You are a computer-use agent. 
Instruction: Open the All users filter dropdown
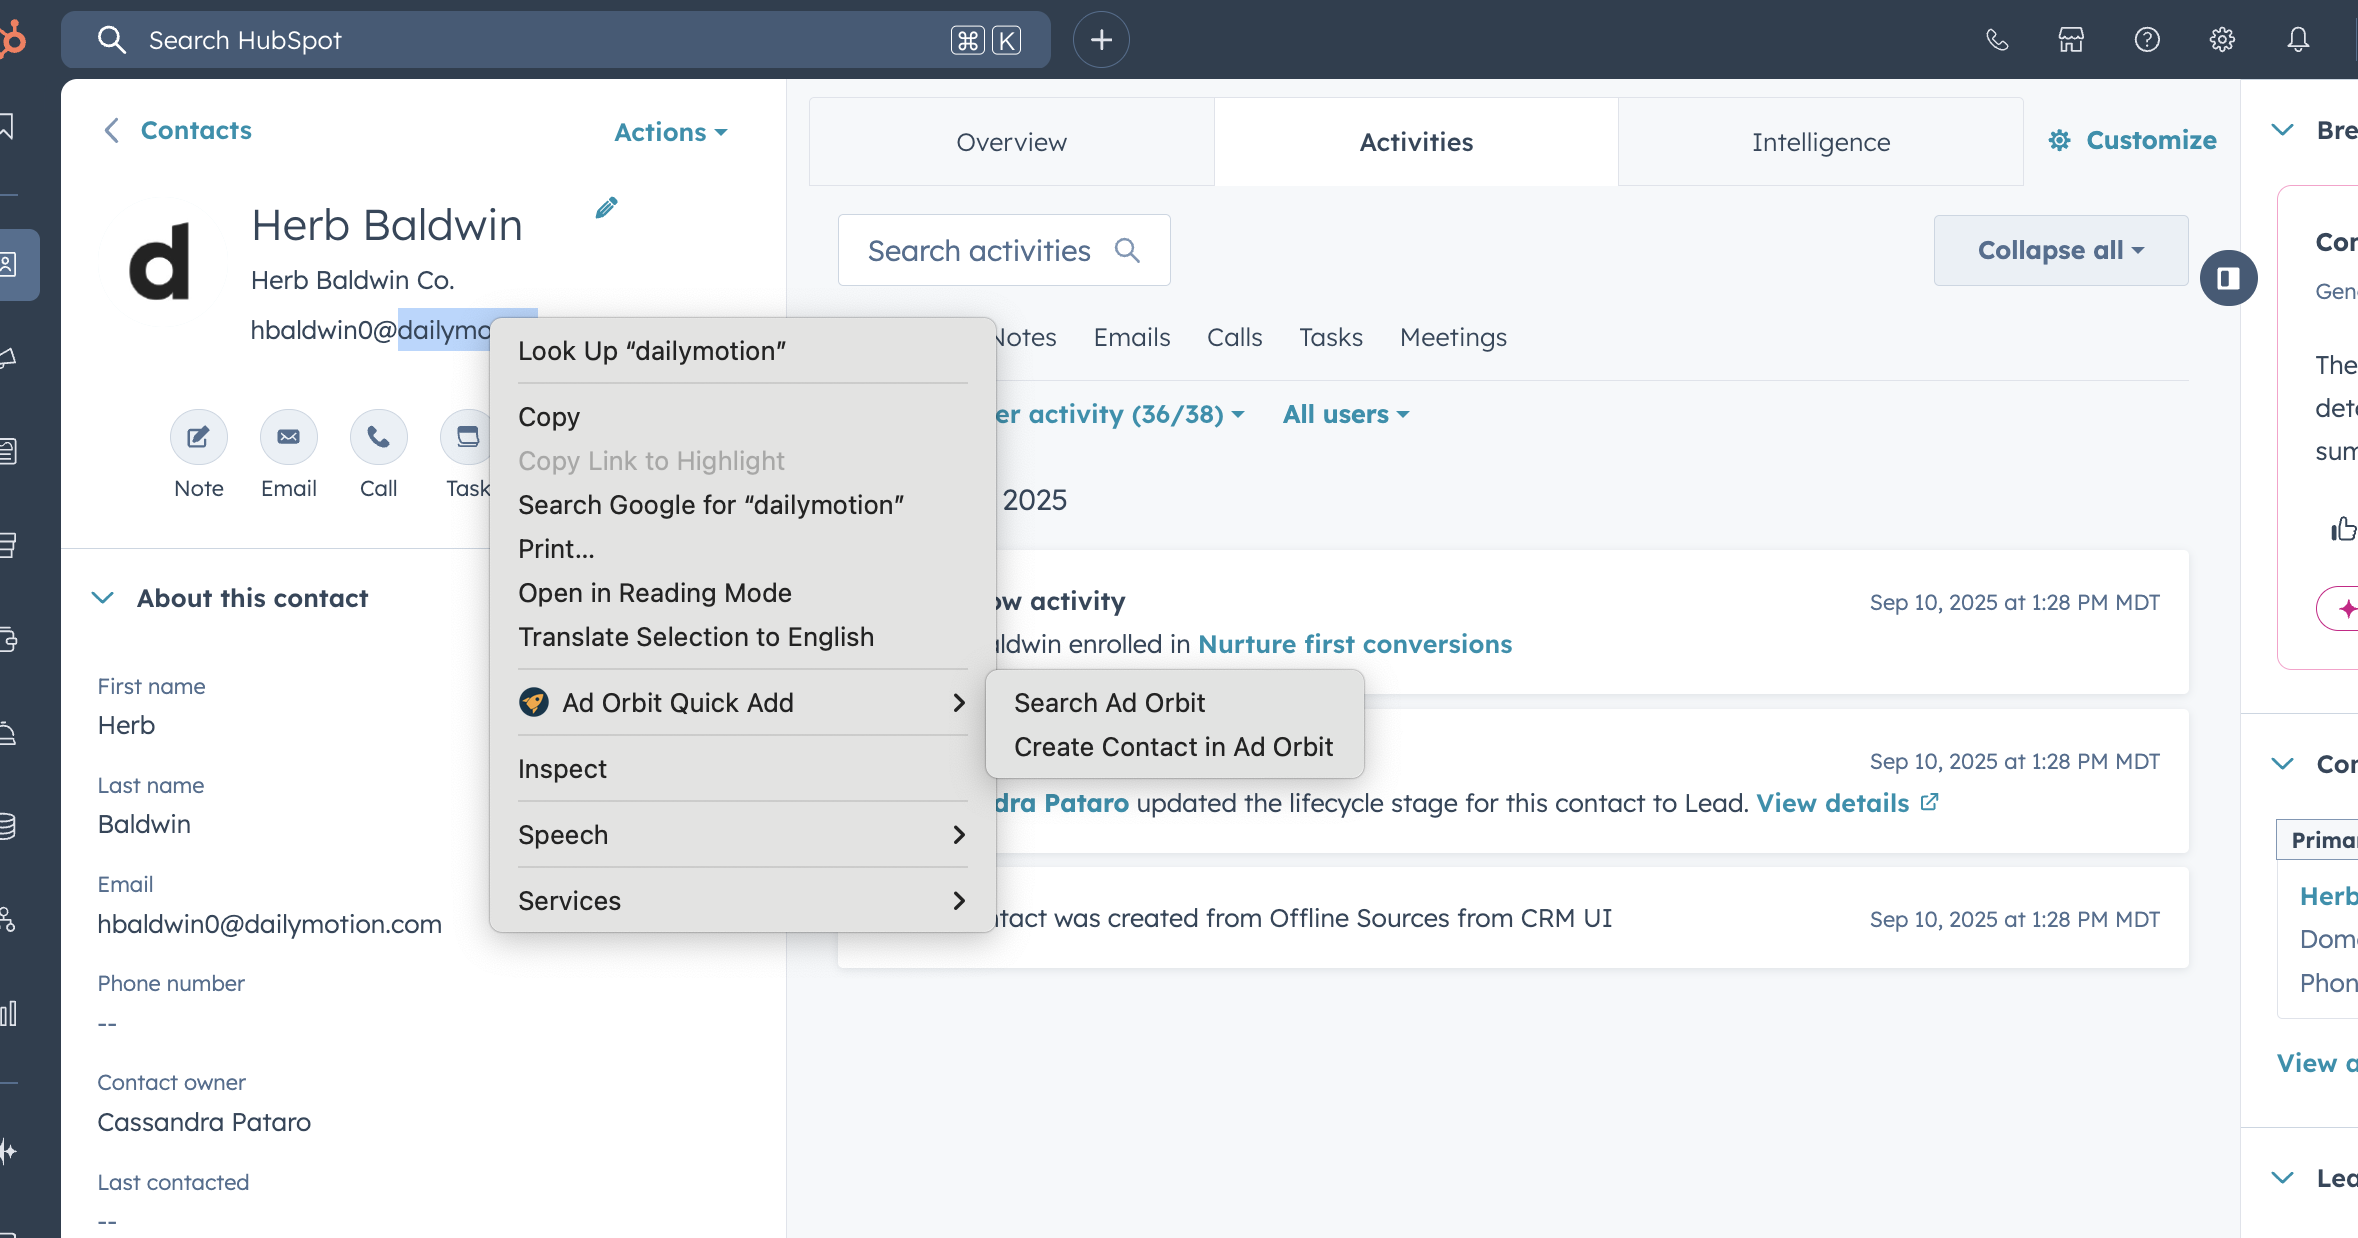(x=1345, y=414)
